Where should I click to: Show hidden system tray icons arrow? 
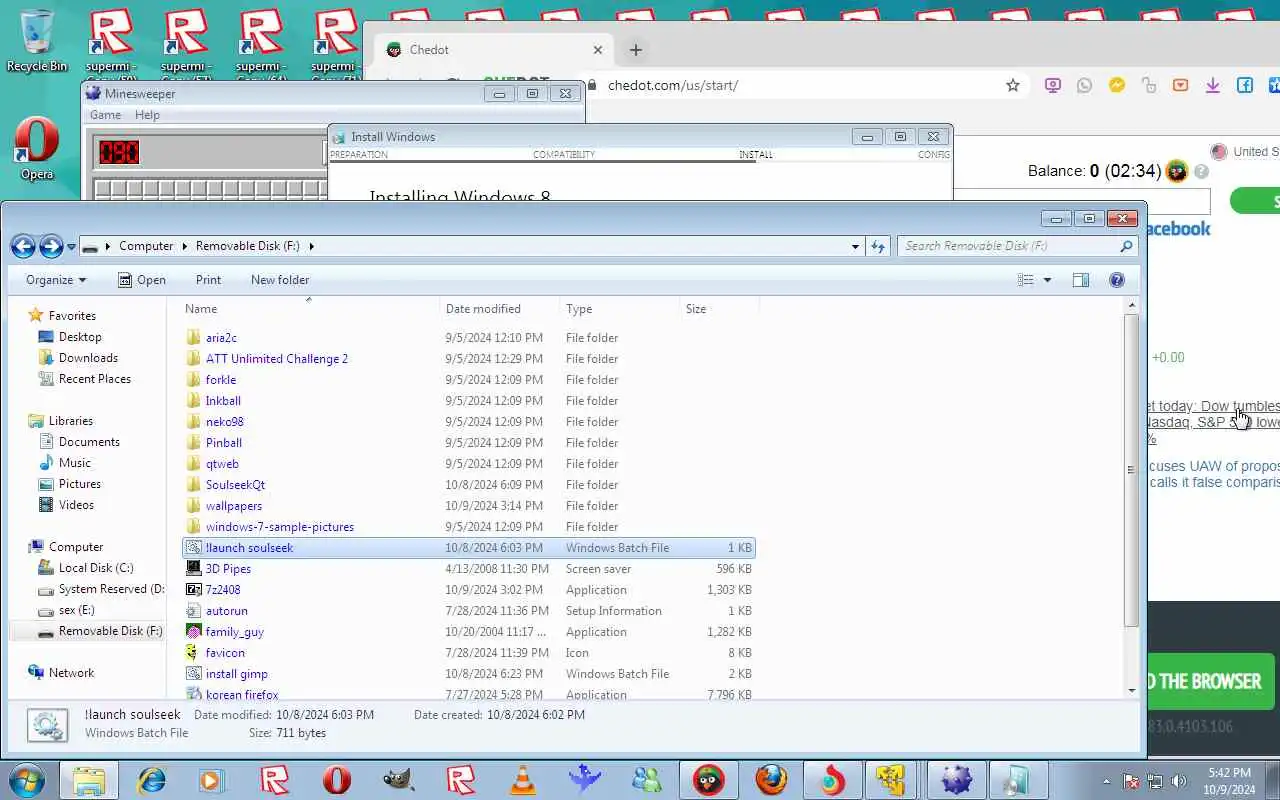(x=1106, y=781)
